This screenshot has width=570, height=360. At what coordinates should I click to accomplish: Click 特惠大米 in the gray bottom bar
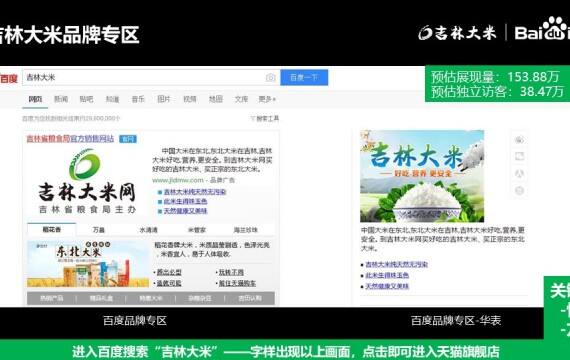tap(150, 299)
